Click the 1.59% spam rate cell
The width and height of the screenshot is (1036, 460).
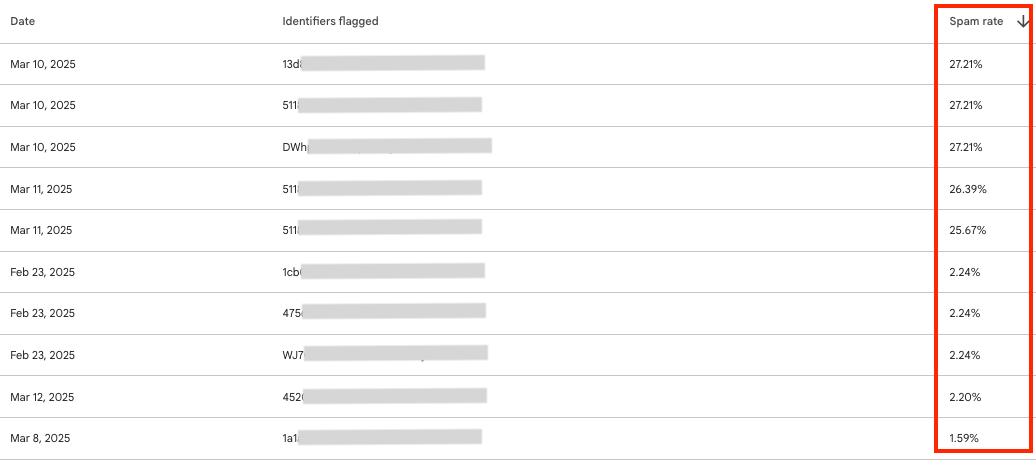click(964, 438)
